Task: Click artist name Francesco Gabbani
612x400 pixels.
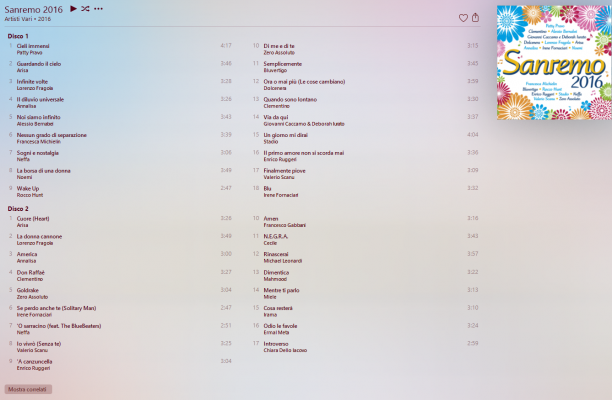Action: 285,225
